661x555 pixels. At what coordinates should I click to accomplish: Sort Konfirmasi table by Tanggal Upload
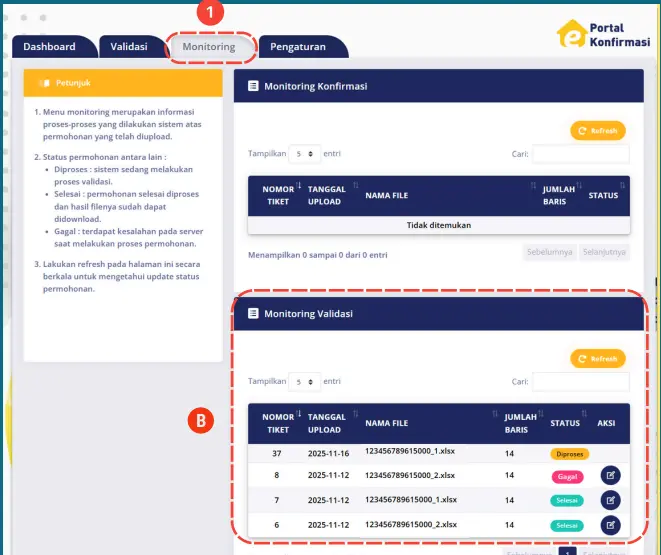tap(329, 196)
